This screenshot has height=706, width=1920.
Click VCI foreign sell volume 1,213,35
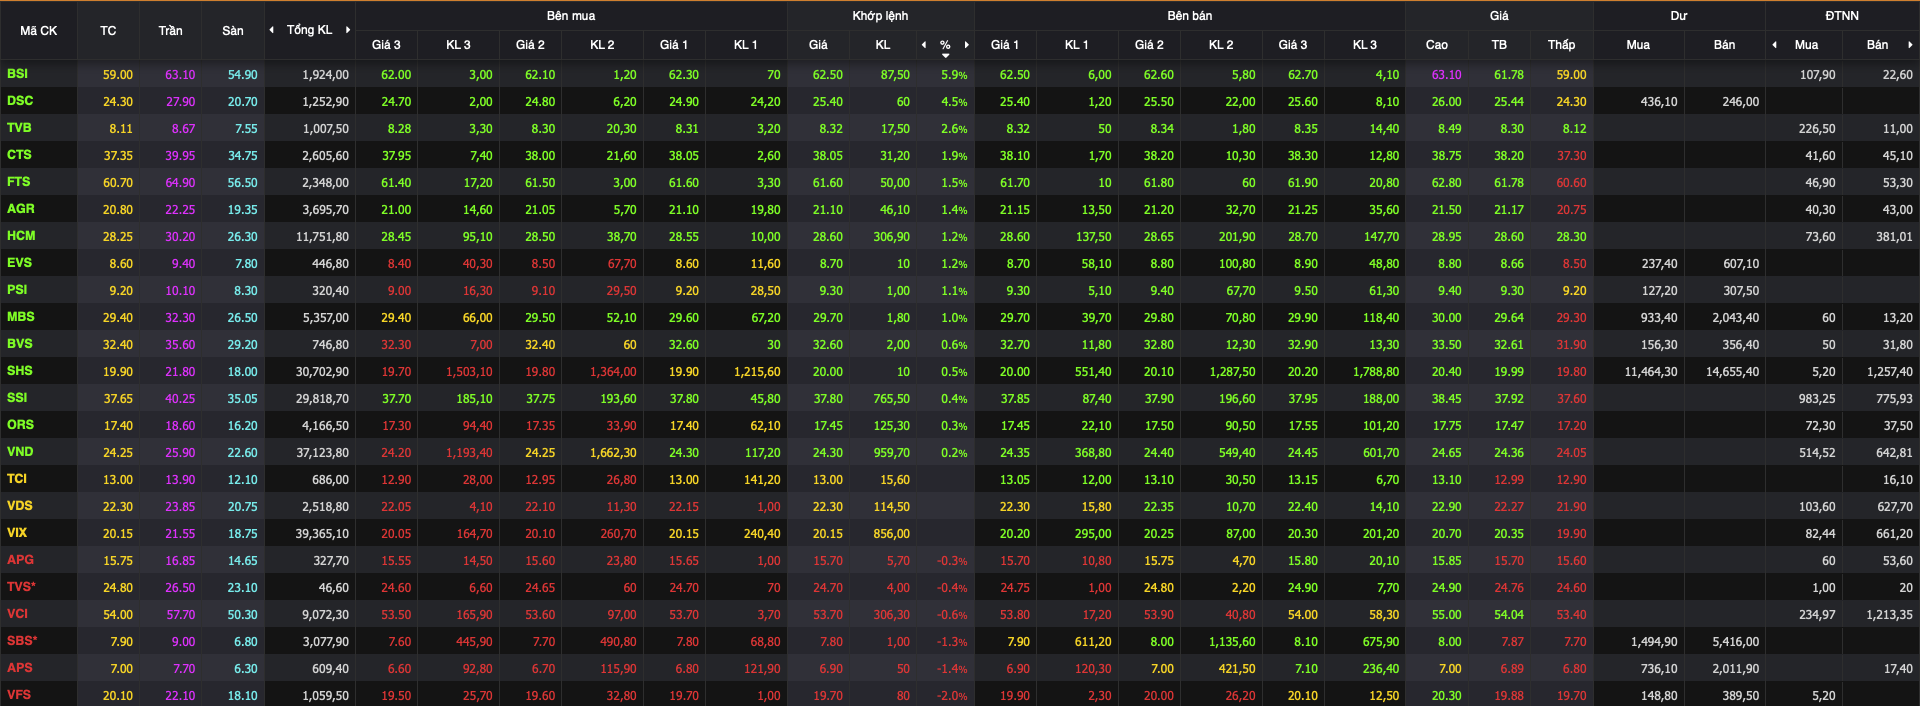pyautogui.click(x=1890, y=615)
